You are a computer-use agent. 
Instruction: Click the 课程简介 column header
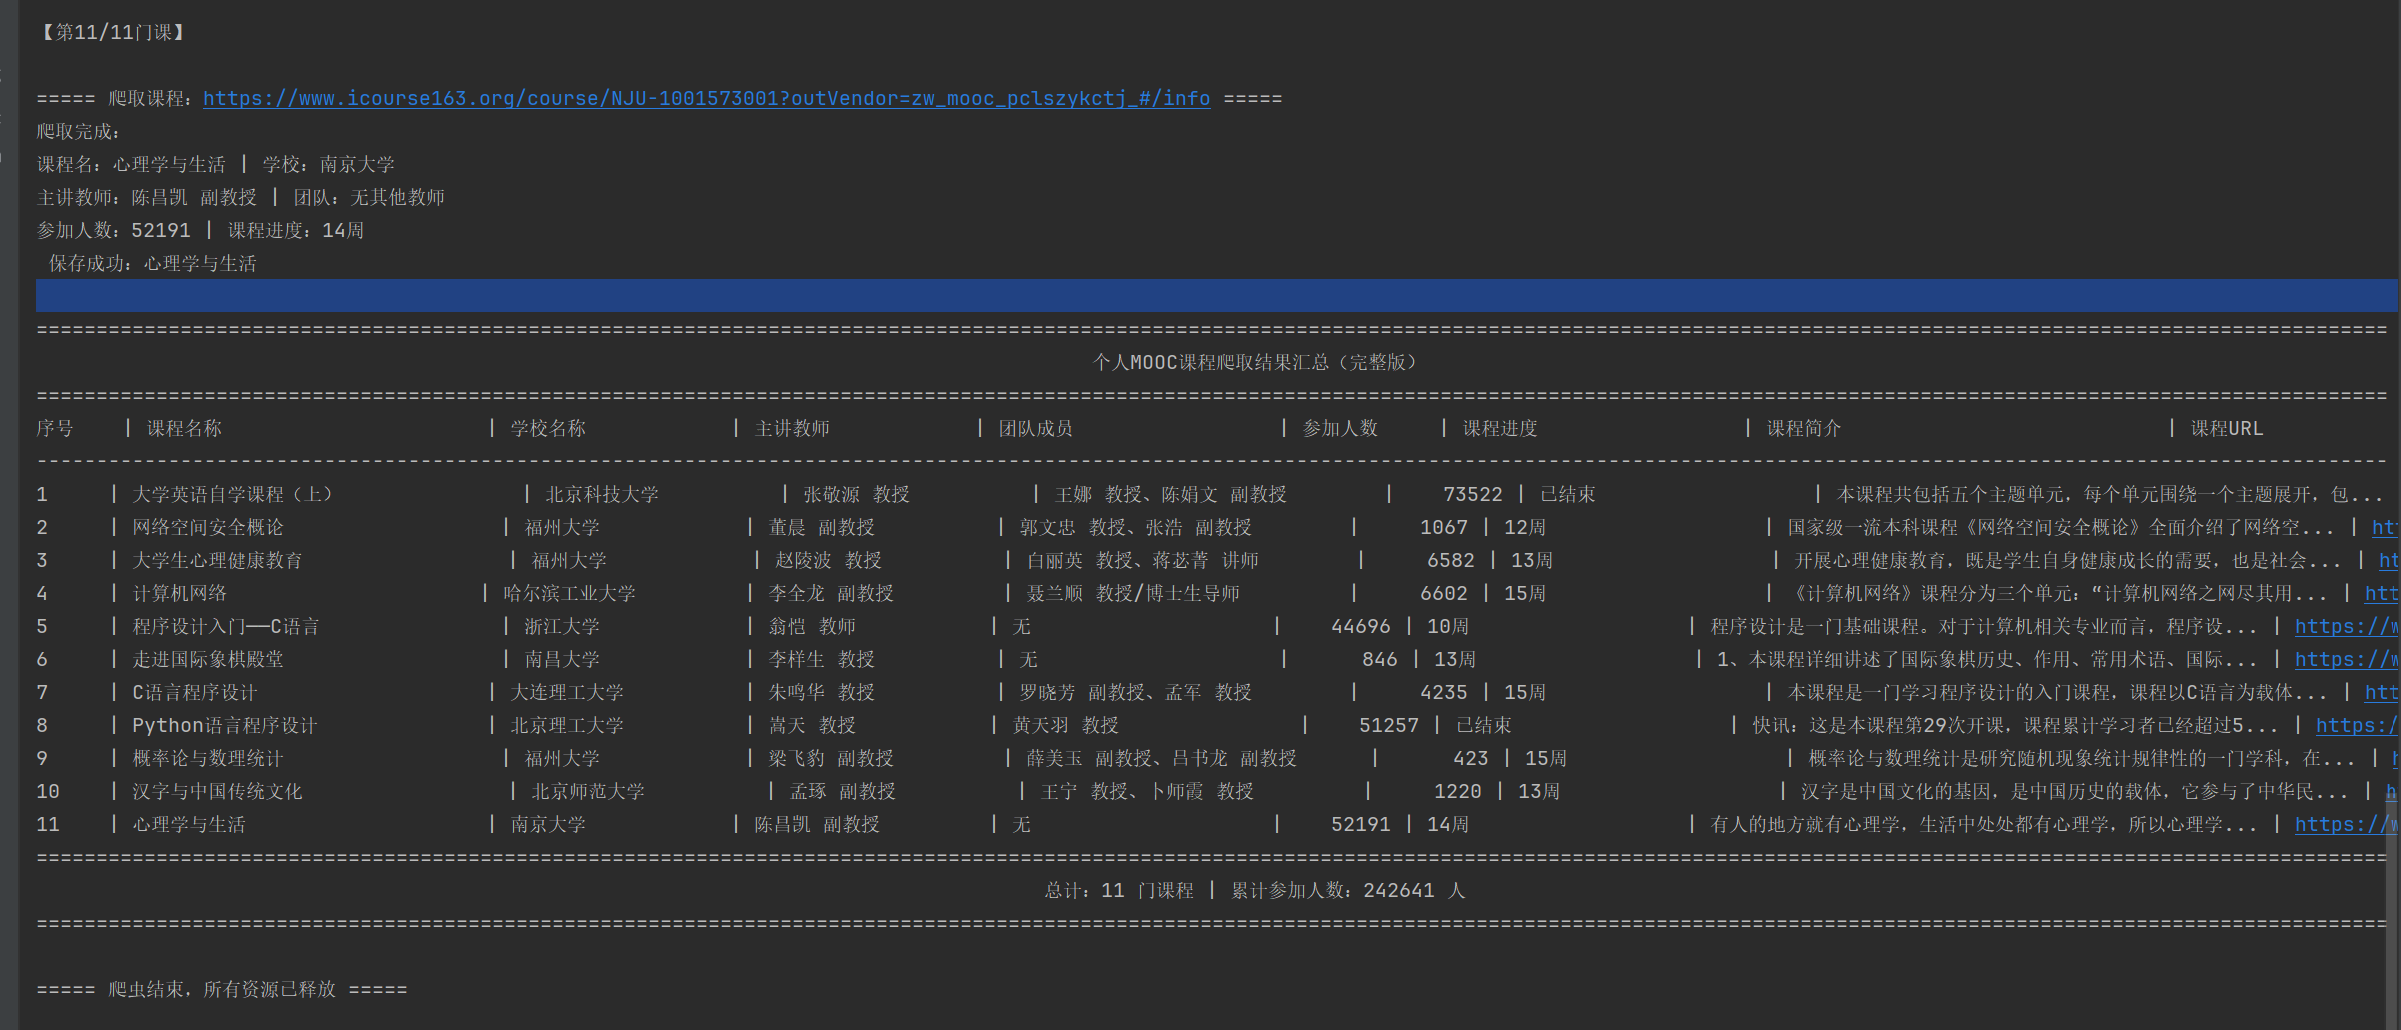(1803, 428)
